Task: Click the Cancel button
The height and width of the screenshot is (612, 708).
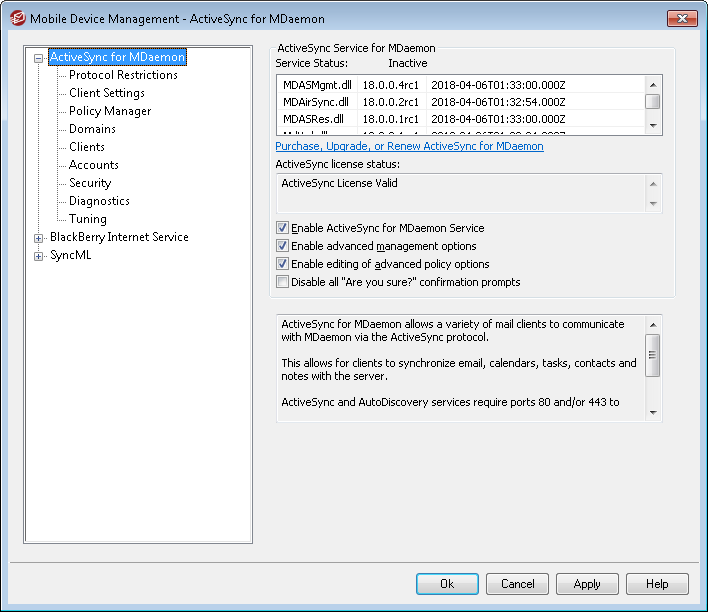Action: pos(517,584)
